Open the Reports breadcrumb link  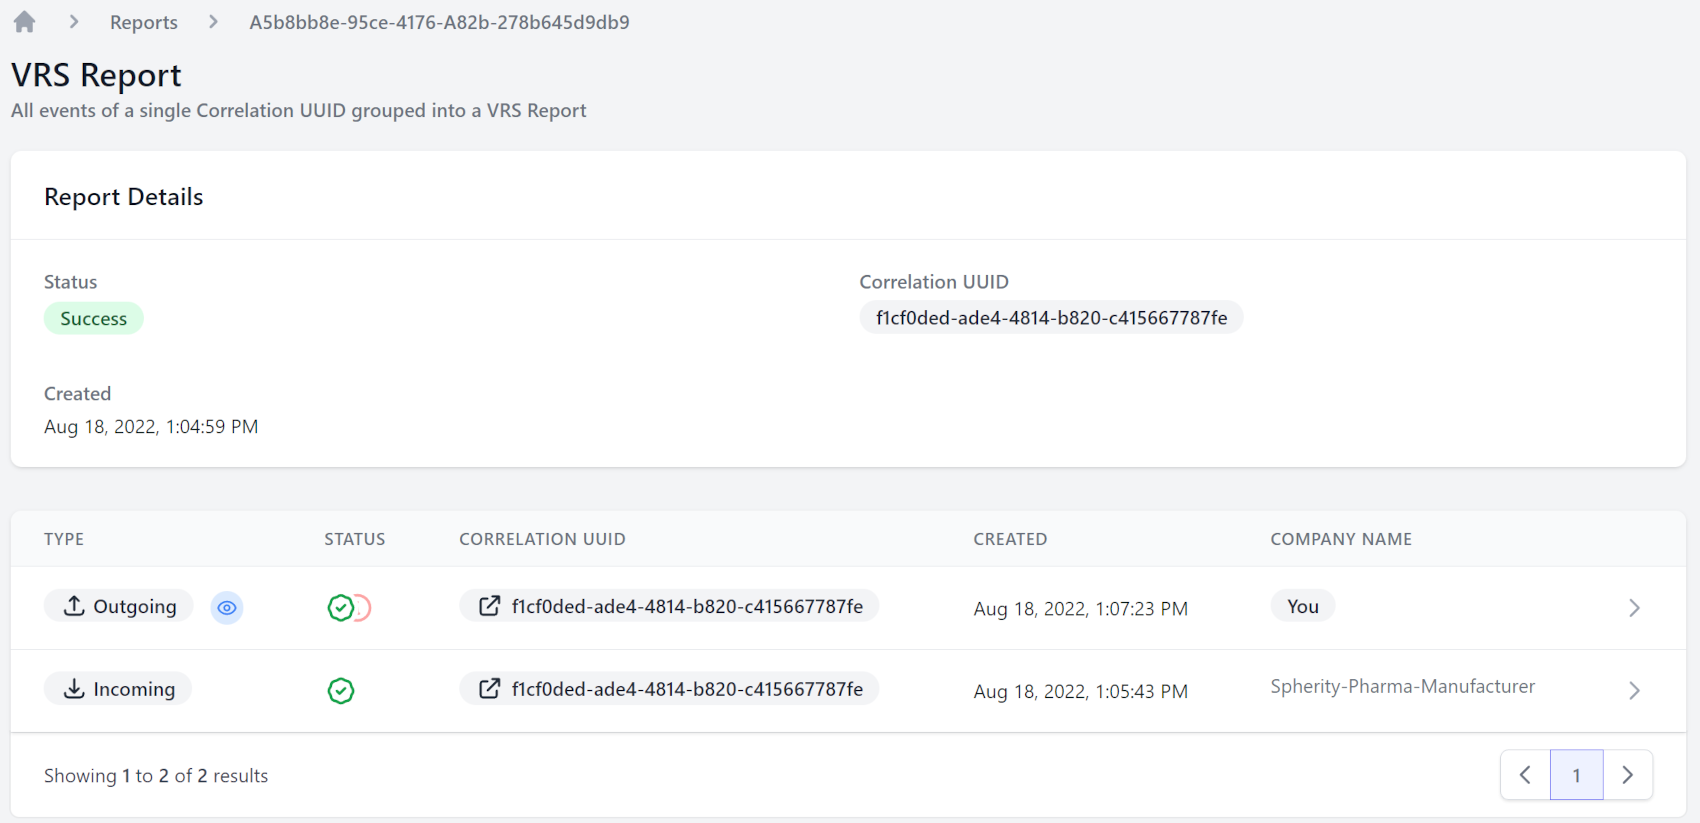(x=144, y=22)
